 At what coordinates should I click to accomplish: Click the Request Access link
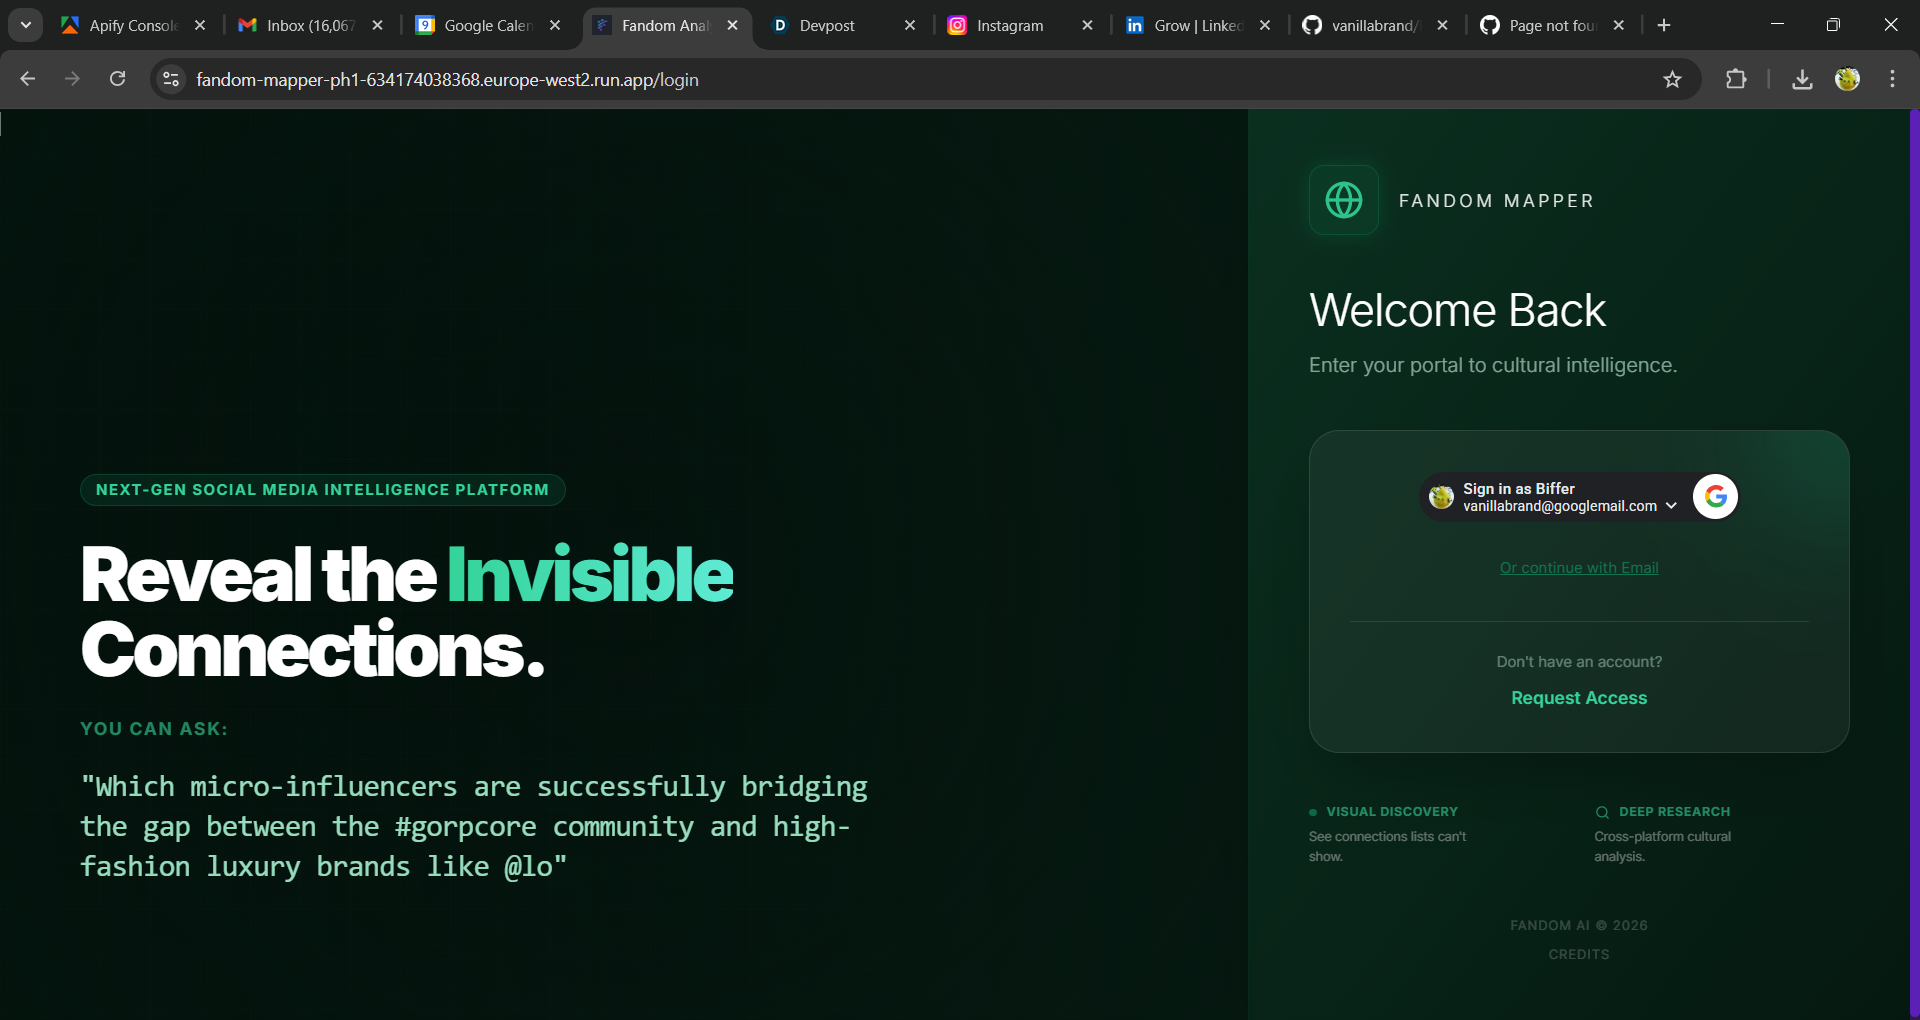click(x=1579, y=698)
